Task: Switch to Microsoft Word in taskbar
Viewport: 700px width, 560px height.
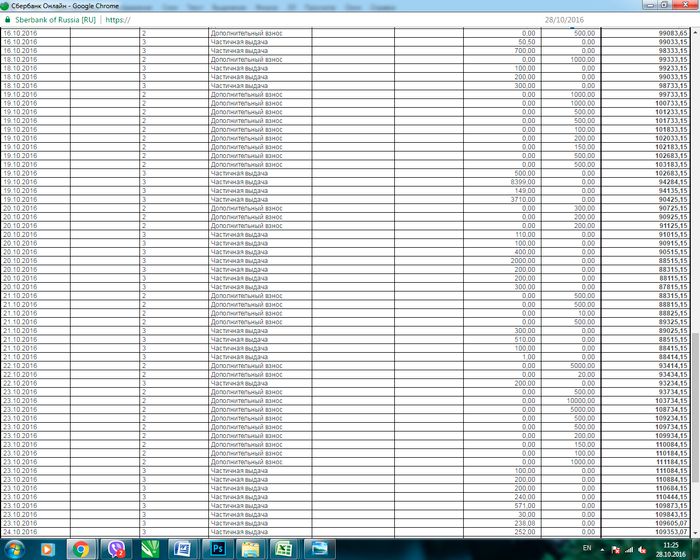Action: (183, 549)
